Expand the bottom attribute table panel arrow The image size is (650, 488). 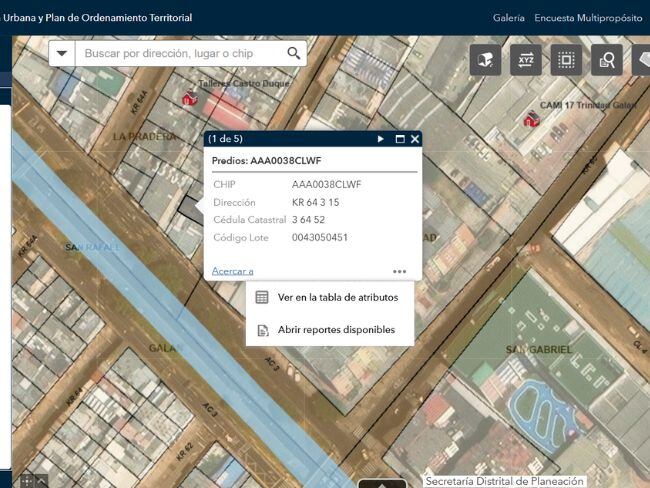click(x=382, y=484)
